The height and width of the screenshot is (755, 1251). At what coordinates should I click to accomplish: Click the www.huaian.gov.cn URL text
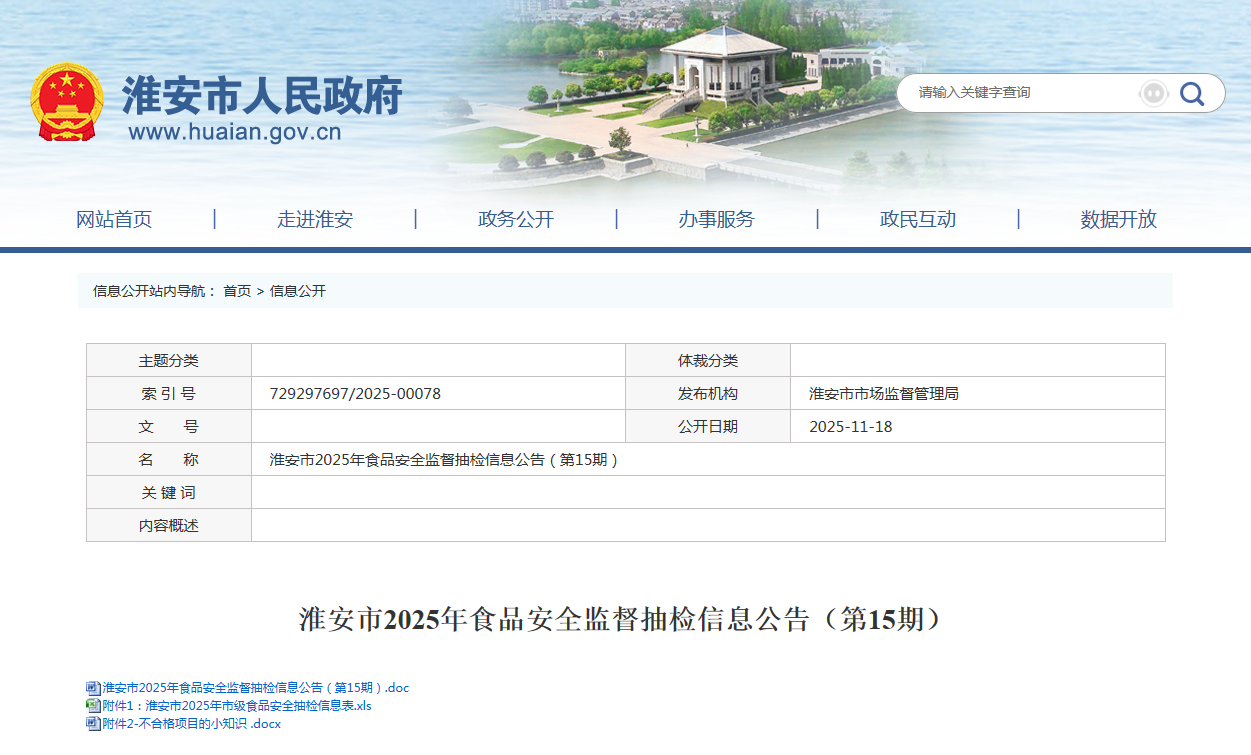235,133
